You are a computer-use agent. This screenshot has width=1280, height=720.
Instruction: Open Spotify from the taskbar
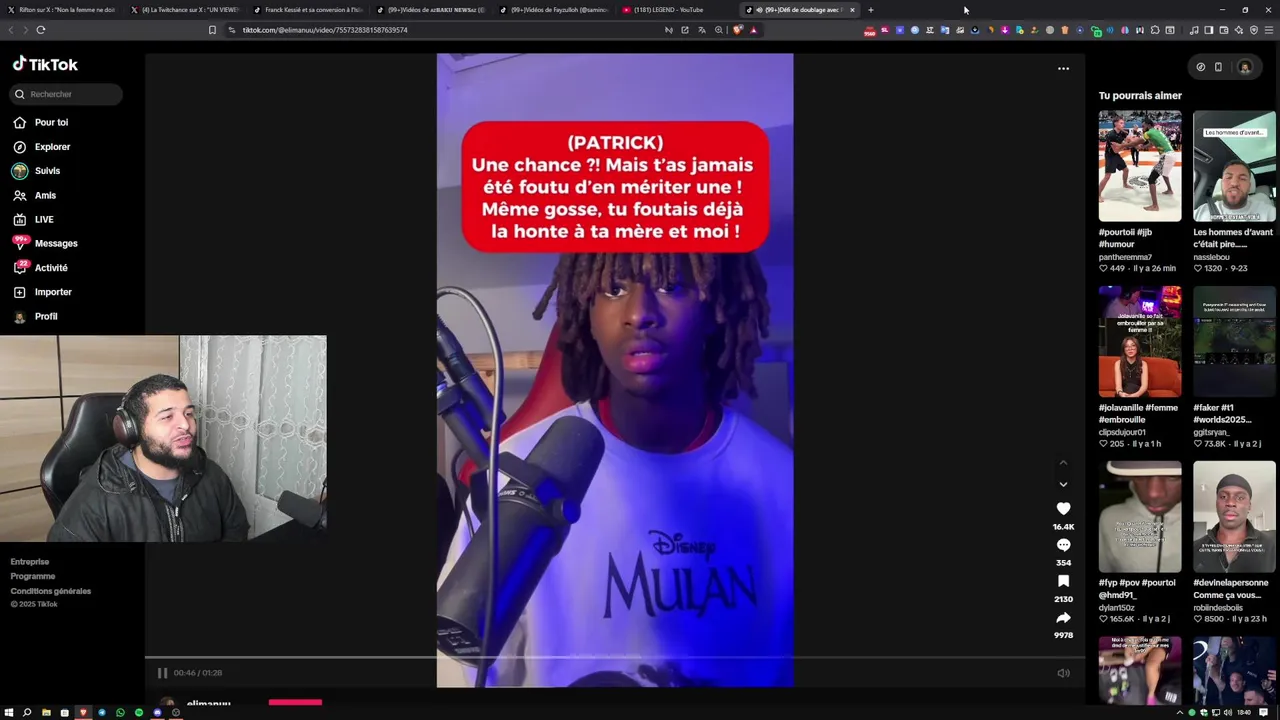click(x=139, y=712)
